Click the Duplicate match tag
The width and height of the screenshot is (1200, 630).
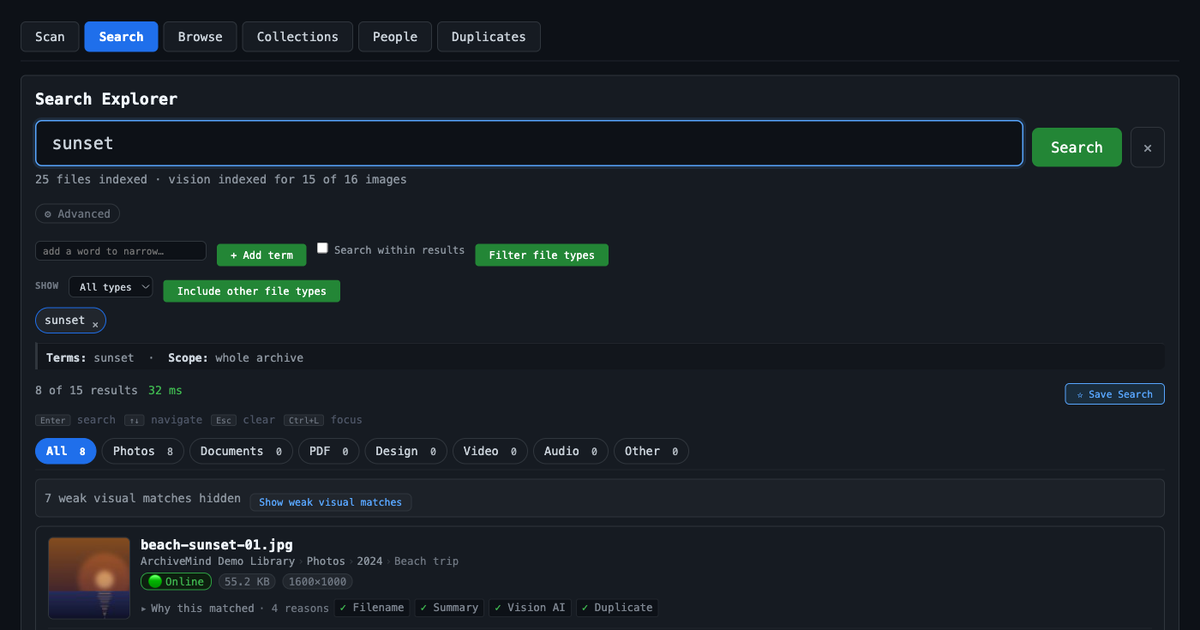pos(616,607)
